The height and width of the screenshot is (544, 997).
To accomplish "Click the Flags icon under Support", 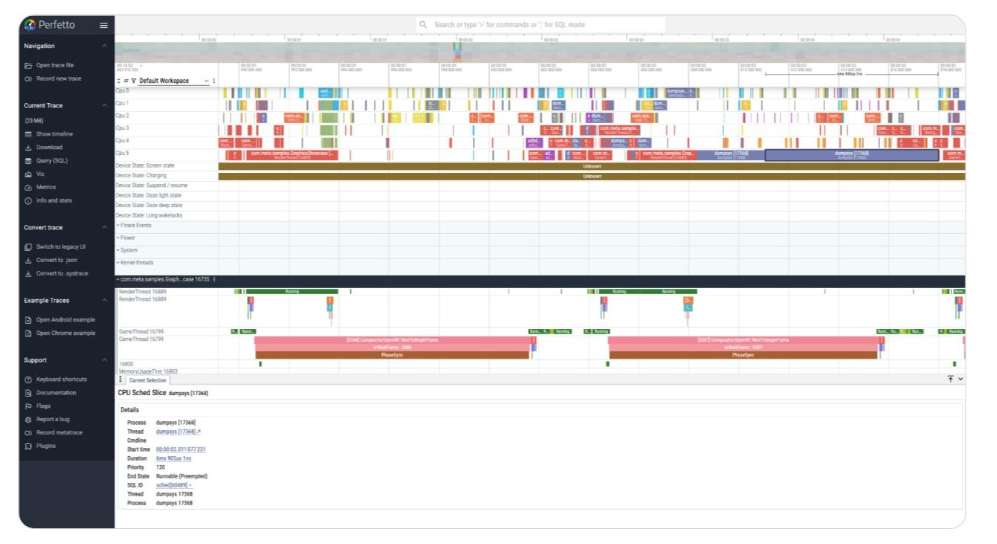I will 28,406.
